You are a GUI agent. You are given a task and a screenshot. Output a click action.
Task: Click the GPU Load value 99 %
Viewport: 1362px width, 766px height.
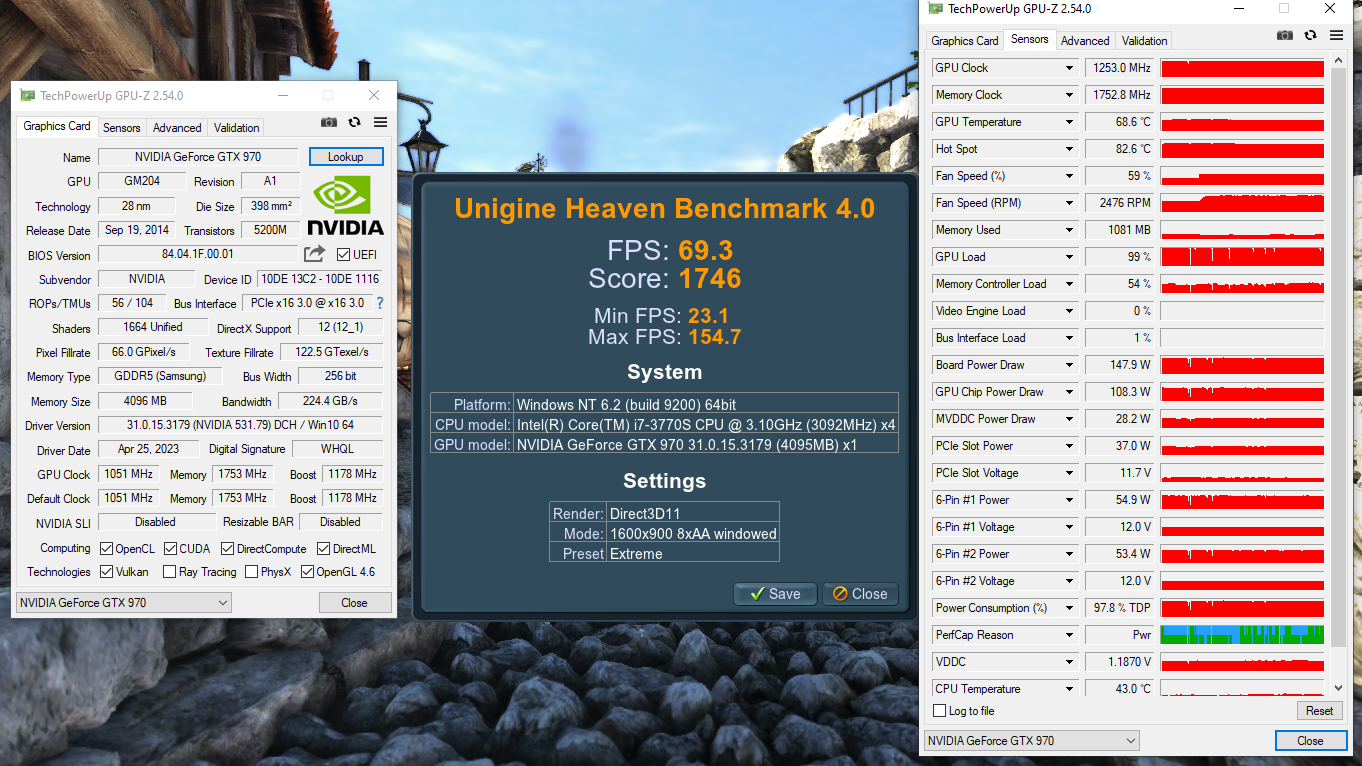[x=1120, y=257]
